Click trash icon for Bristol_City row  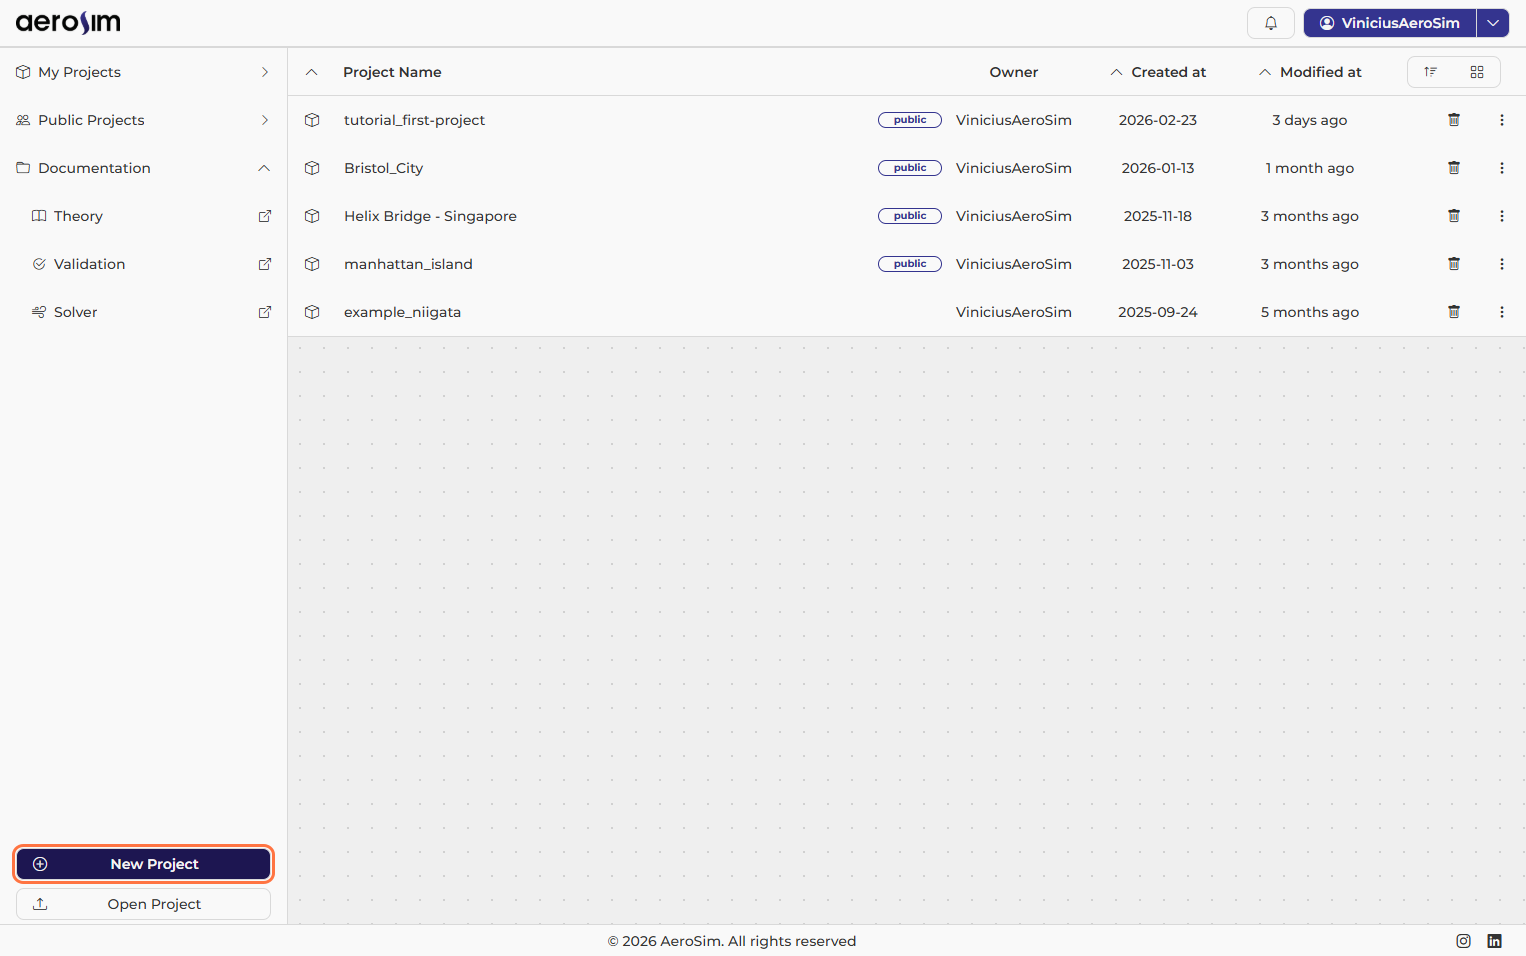click(x=1453, y=168)
